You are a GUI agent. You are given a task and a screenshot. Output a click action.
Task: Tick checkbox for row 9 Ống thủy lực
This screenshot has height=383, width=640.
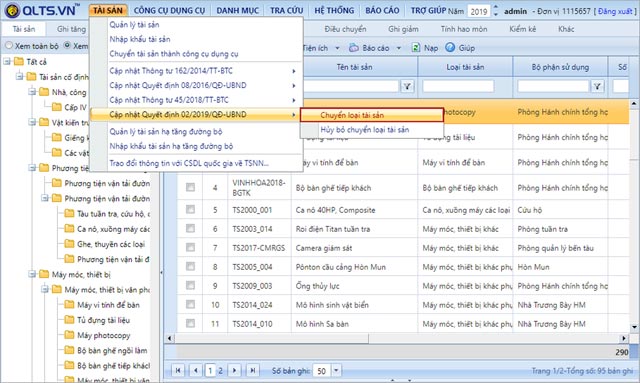pyautogui.click(x=190, y=285)
